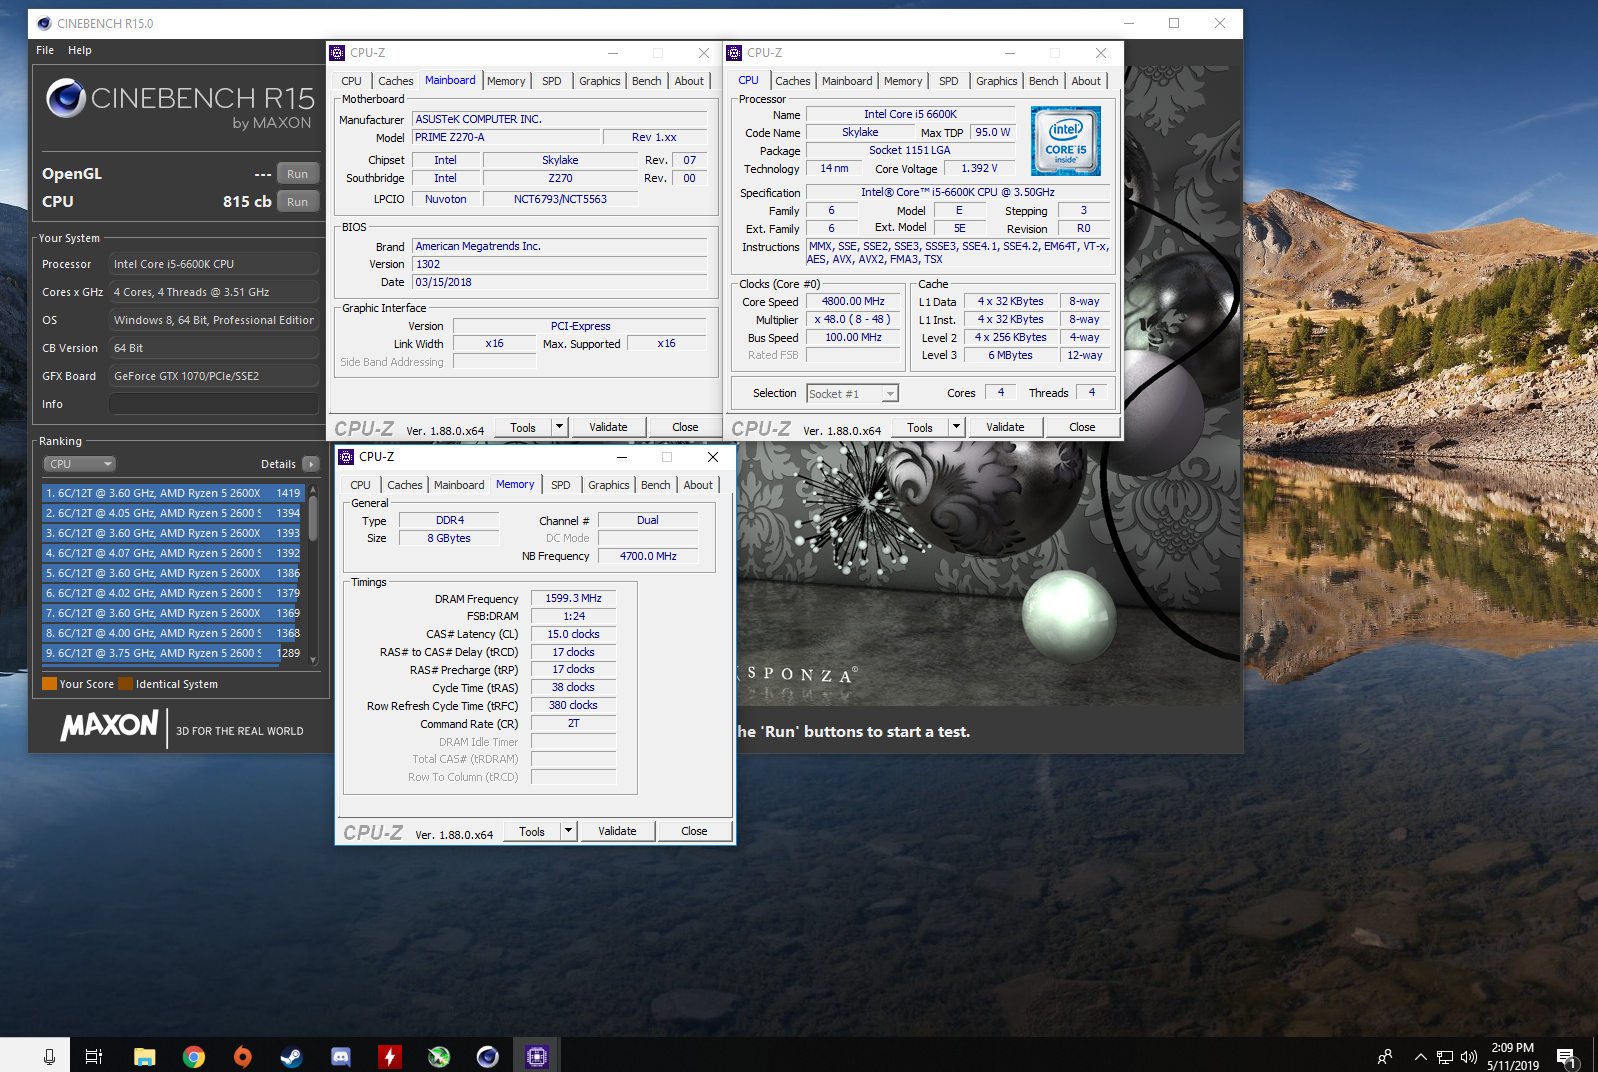Select ranking row 1 with score 1419

tap(174, 493)
